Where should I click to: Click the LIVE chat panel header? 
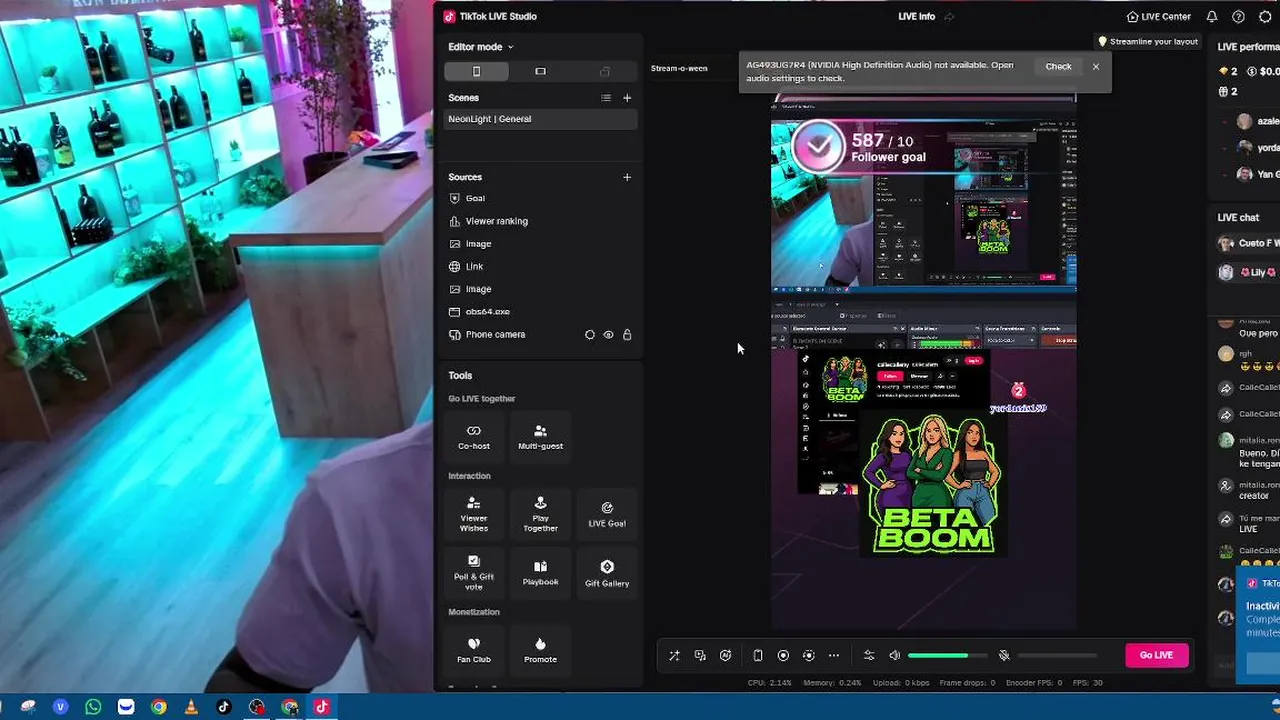pyautogui.click(x=1238, y=217)
